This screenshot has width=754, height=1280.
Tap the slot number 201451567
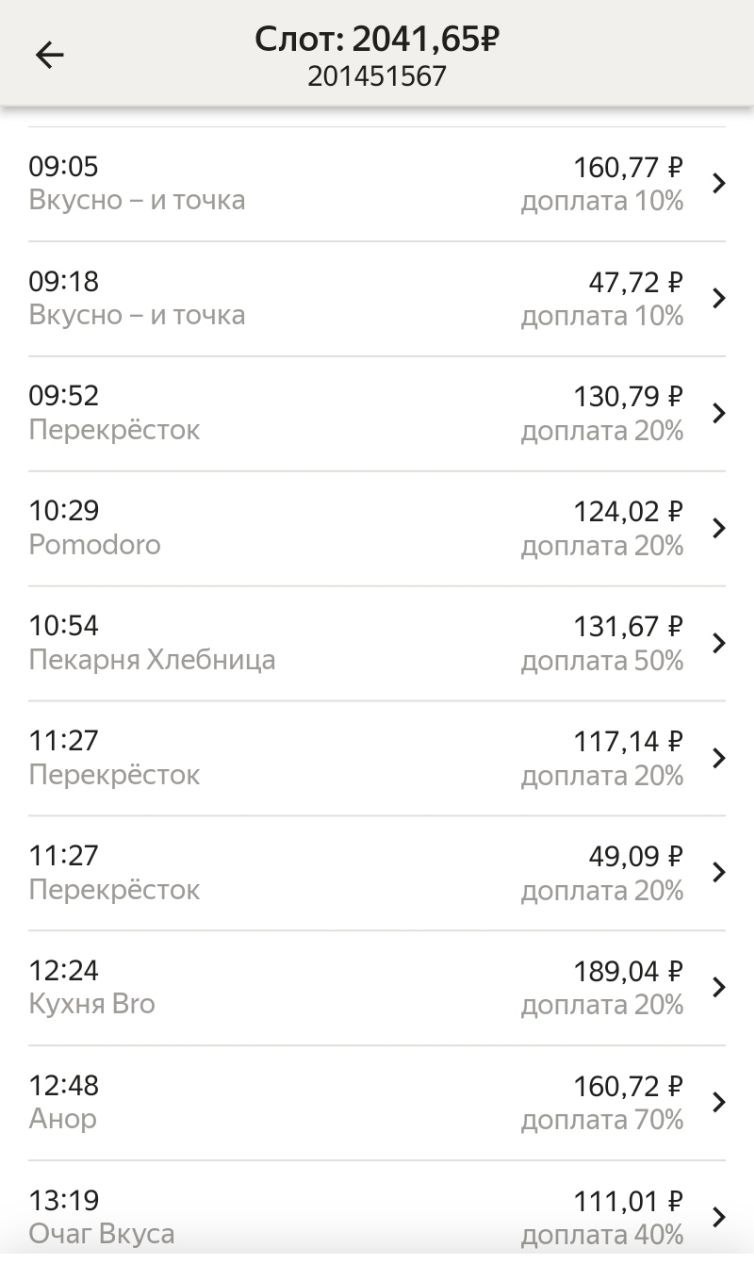pos(377,77)
